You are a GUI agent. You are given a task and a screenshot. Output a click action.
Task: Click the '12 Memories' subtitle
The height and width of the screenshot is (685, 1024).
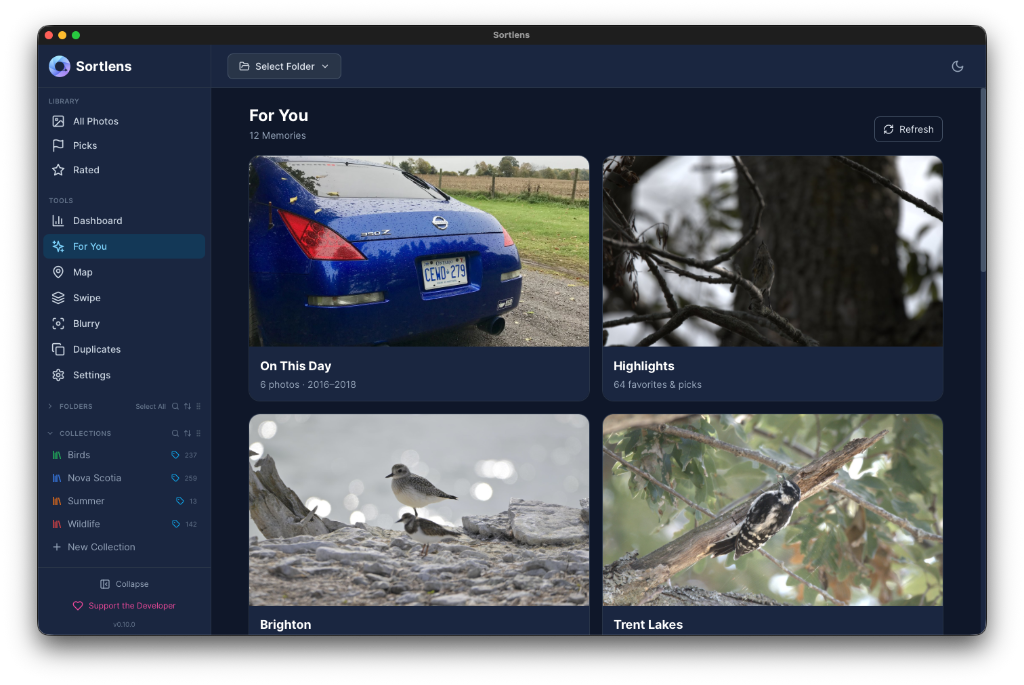pyautogui.click(x=278, y=136)
